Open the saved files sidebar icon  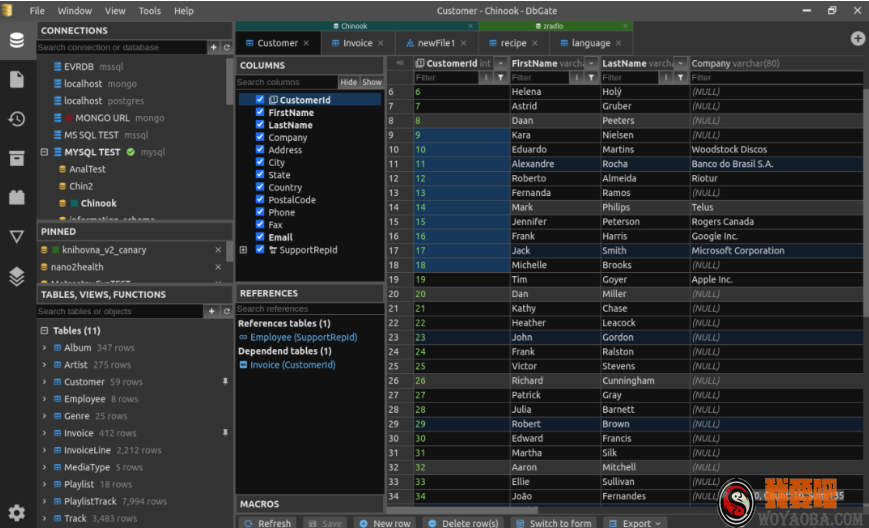[x=16, y=79]
